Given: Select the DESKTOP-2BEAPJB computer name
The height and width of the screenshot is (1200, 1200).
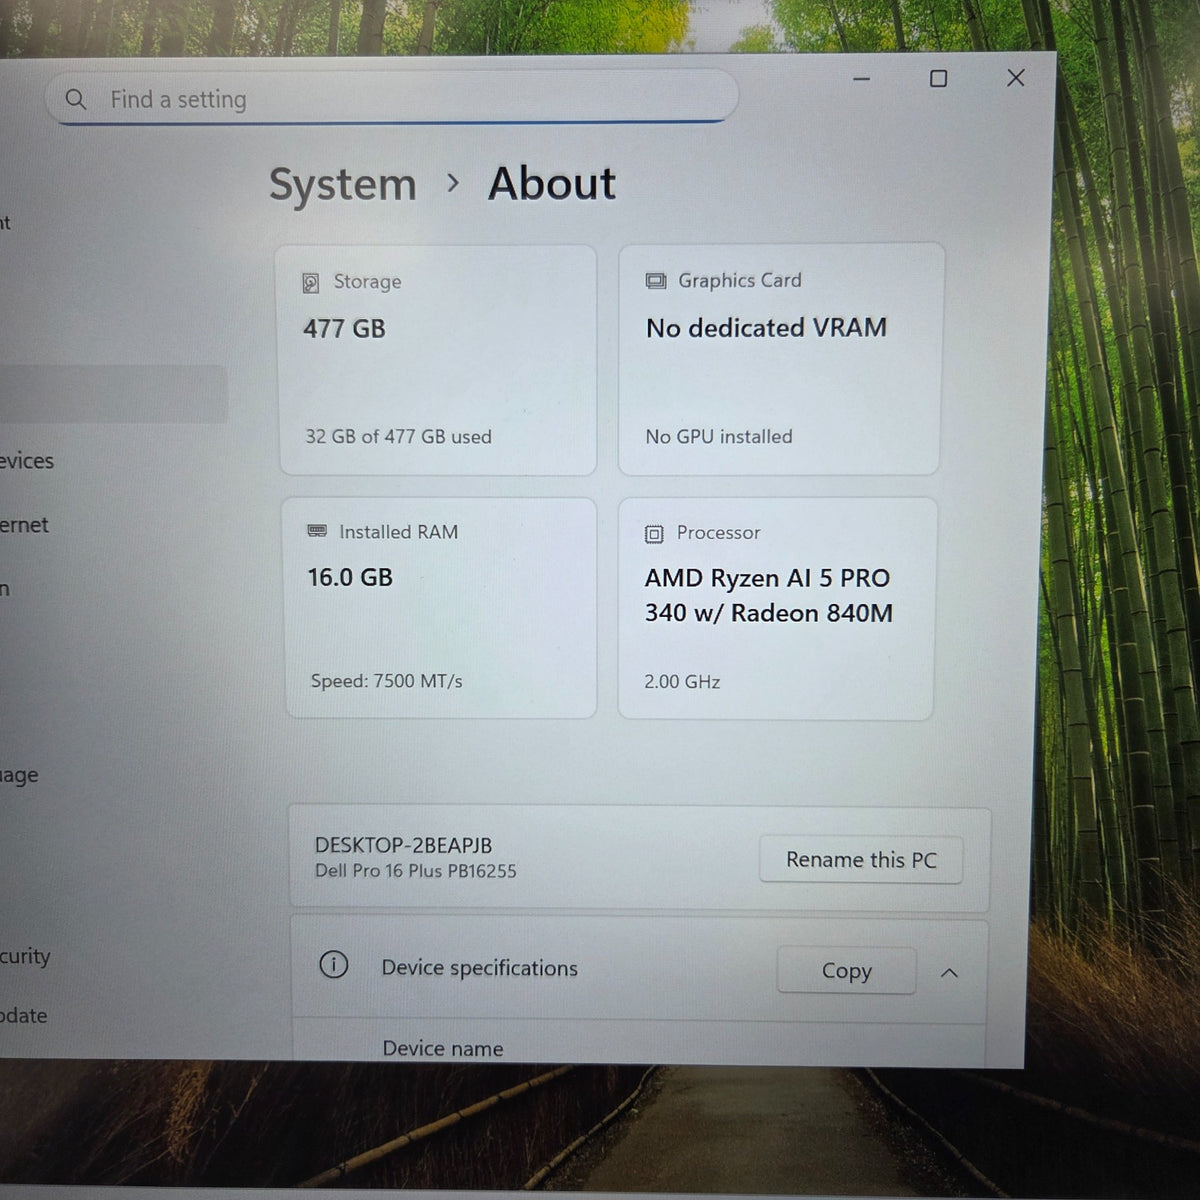Looking at the screenshot, I should pos(403,846).
